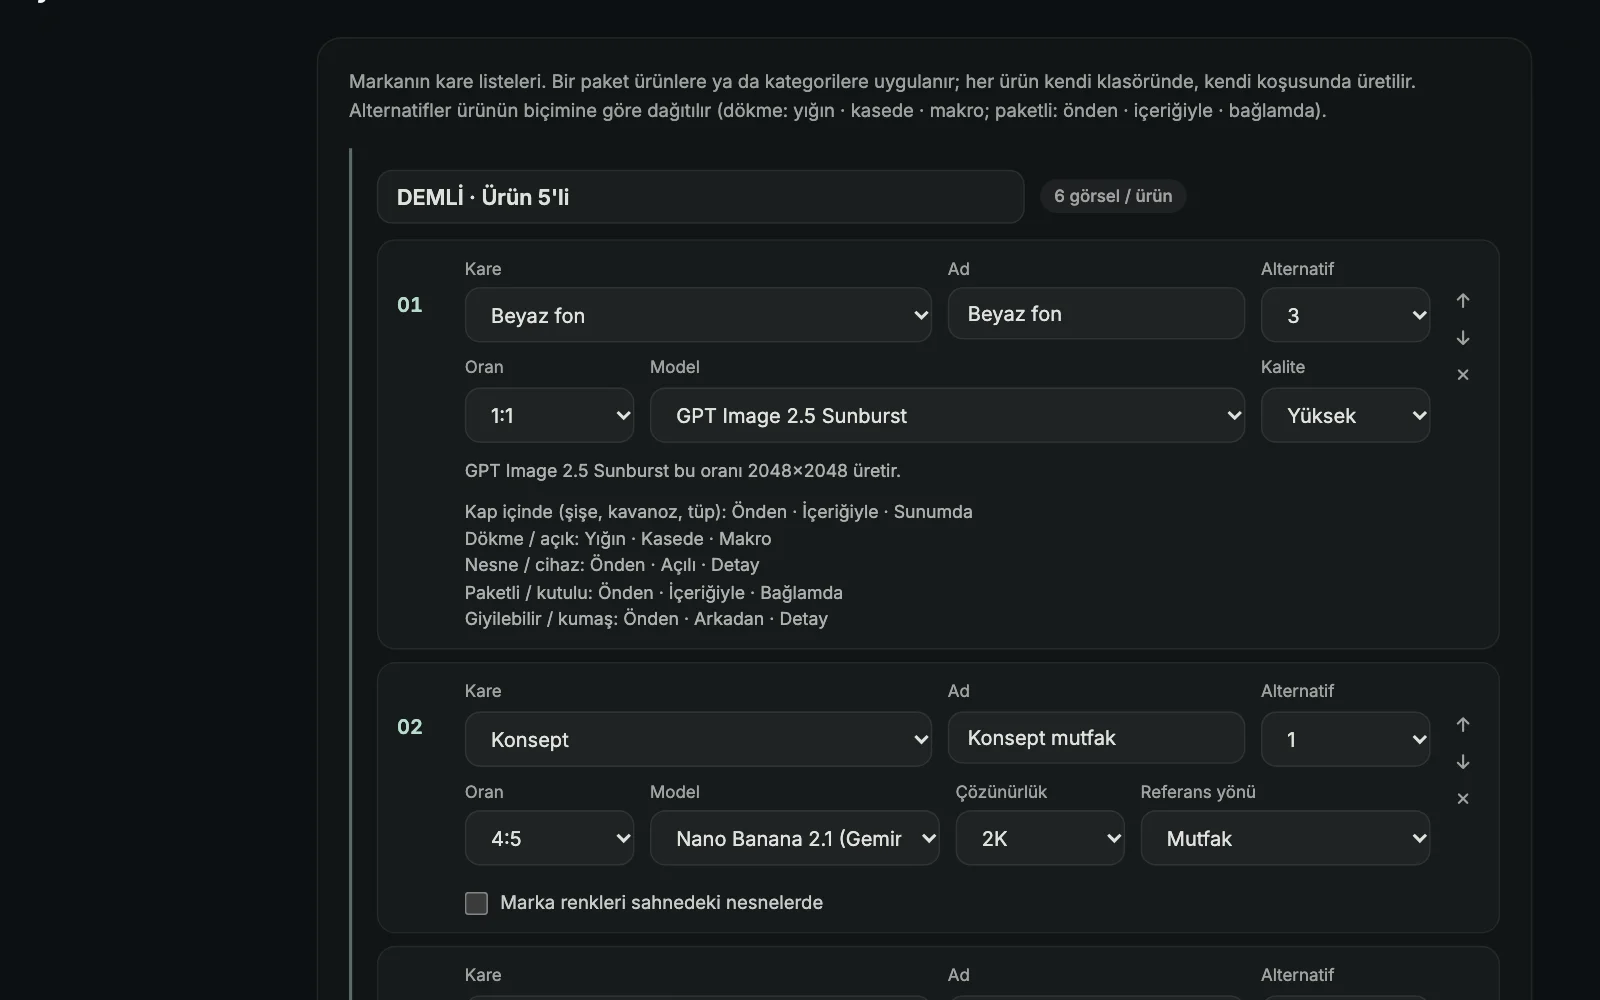Click the 'Dökme / açık: Yığın · Kasede · Makro' line
Image resolution: width=1600 pixels, height=1000 pixels.
[x=618, y=539]
